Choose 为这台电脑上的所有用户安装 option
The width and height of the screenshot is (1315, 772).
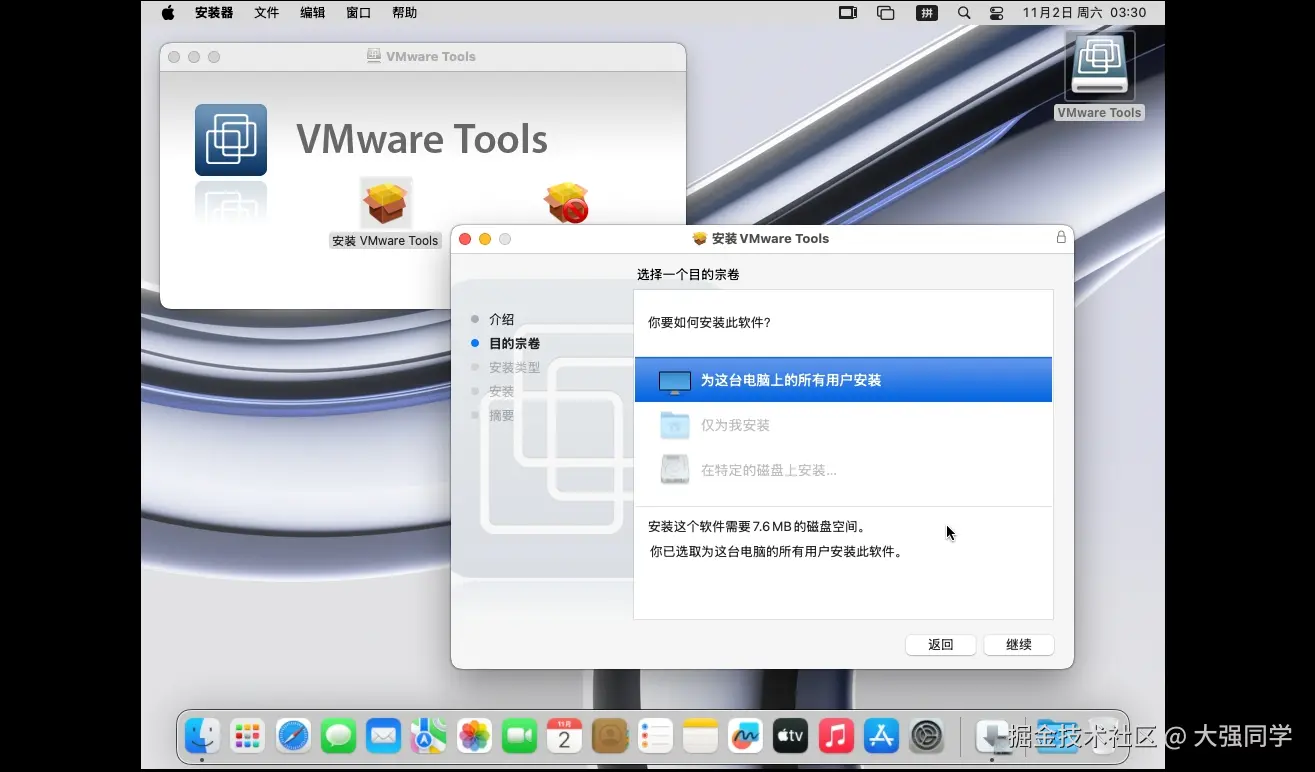coord(843,380)
